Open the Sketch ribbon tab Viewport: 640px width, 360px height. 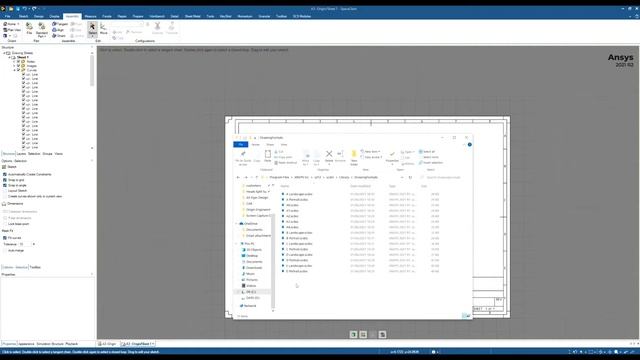tap(23, 16)
